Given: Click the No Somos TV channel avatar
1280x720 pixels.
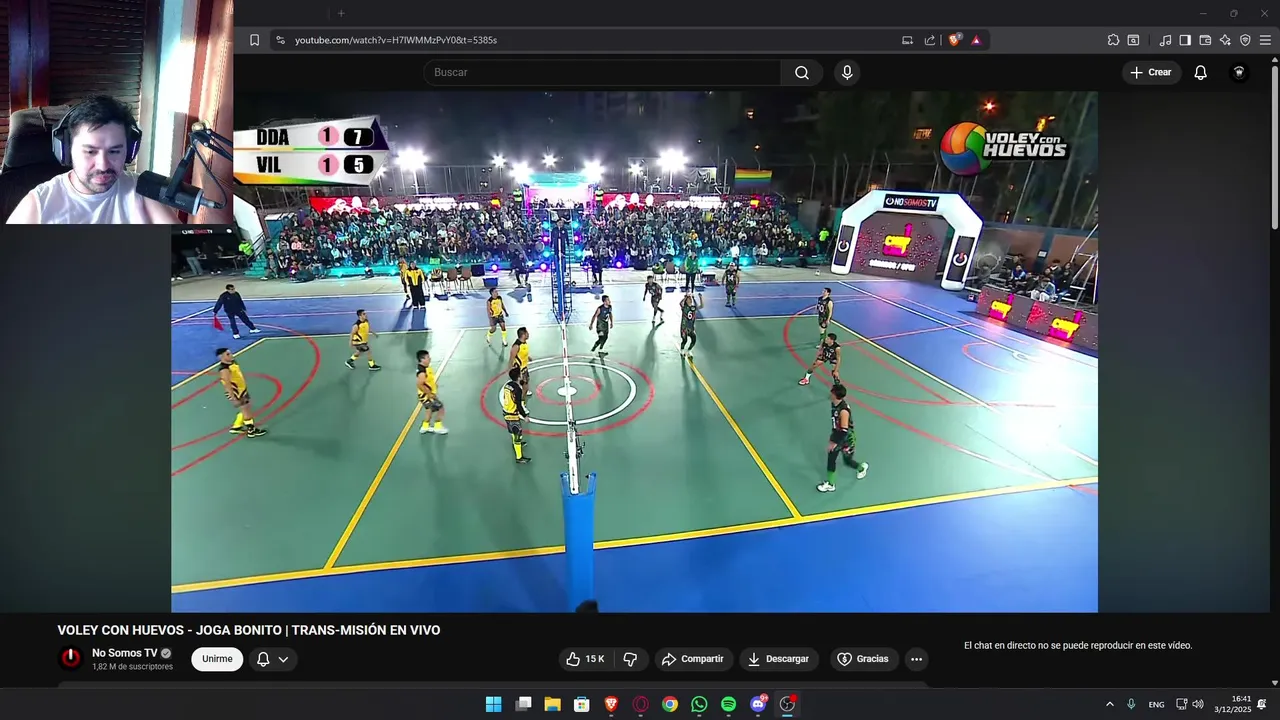Looking at the screenshot, I should pos(70,658).
